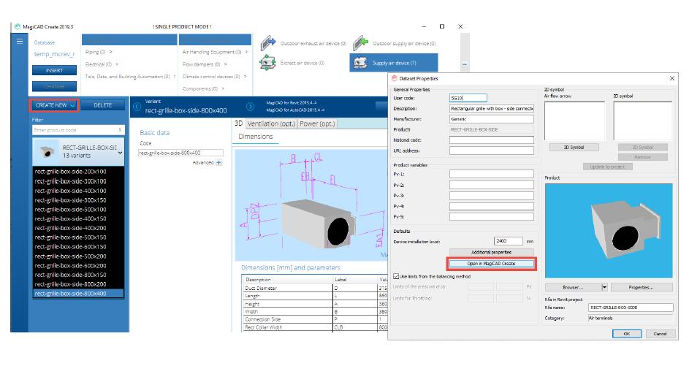Select the Outdoor supply air device icon
The width and height of the screenshot is (700, 366).
pos(361,43)
